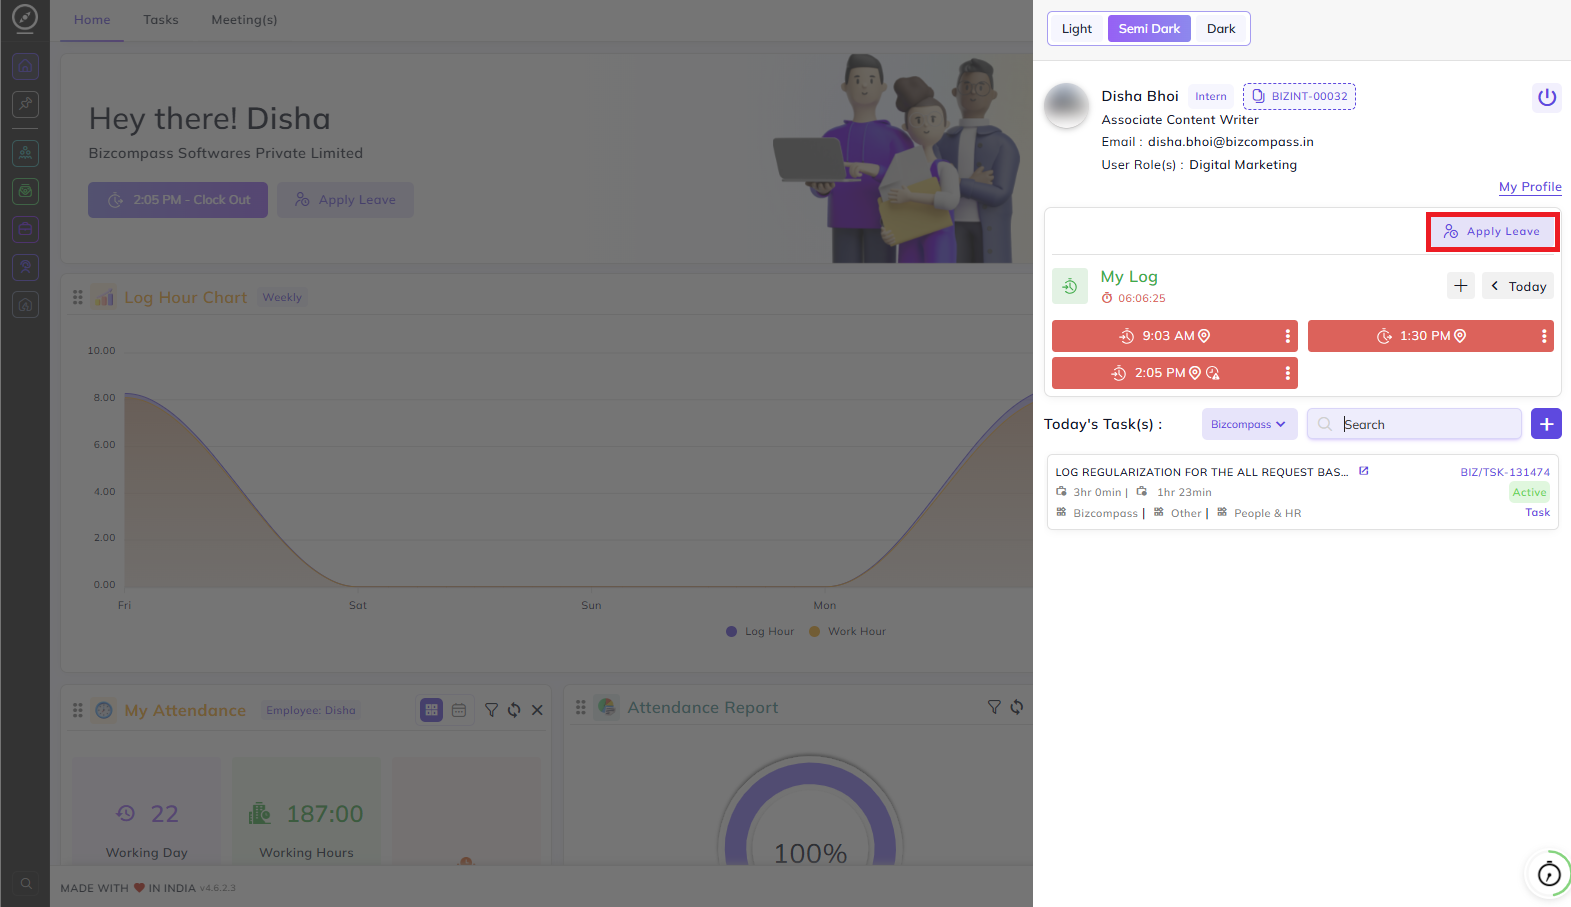
Task: Click Disha Bhoi's profile avatar
Action: [1066, 105]
